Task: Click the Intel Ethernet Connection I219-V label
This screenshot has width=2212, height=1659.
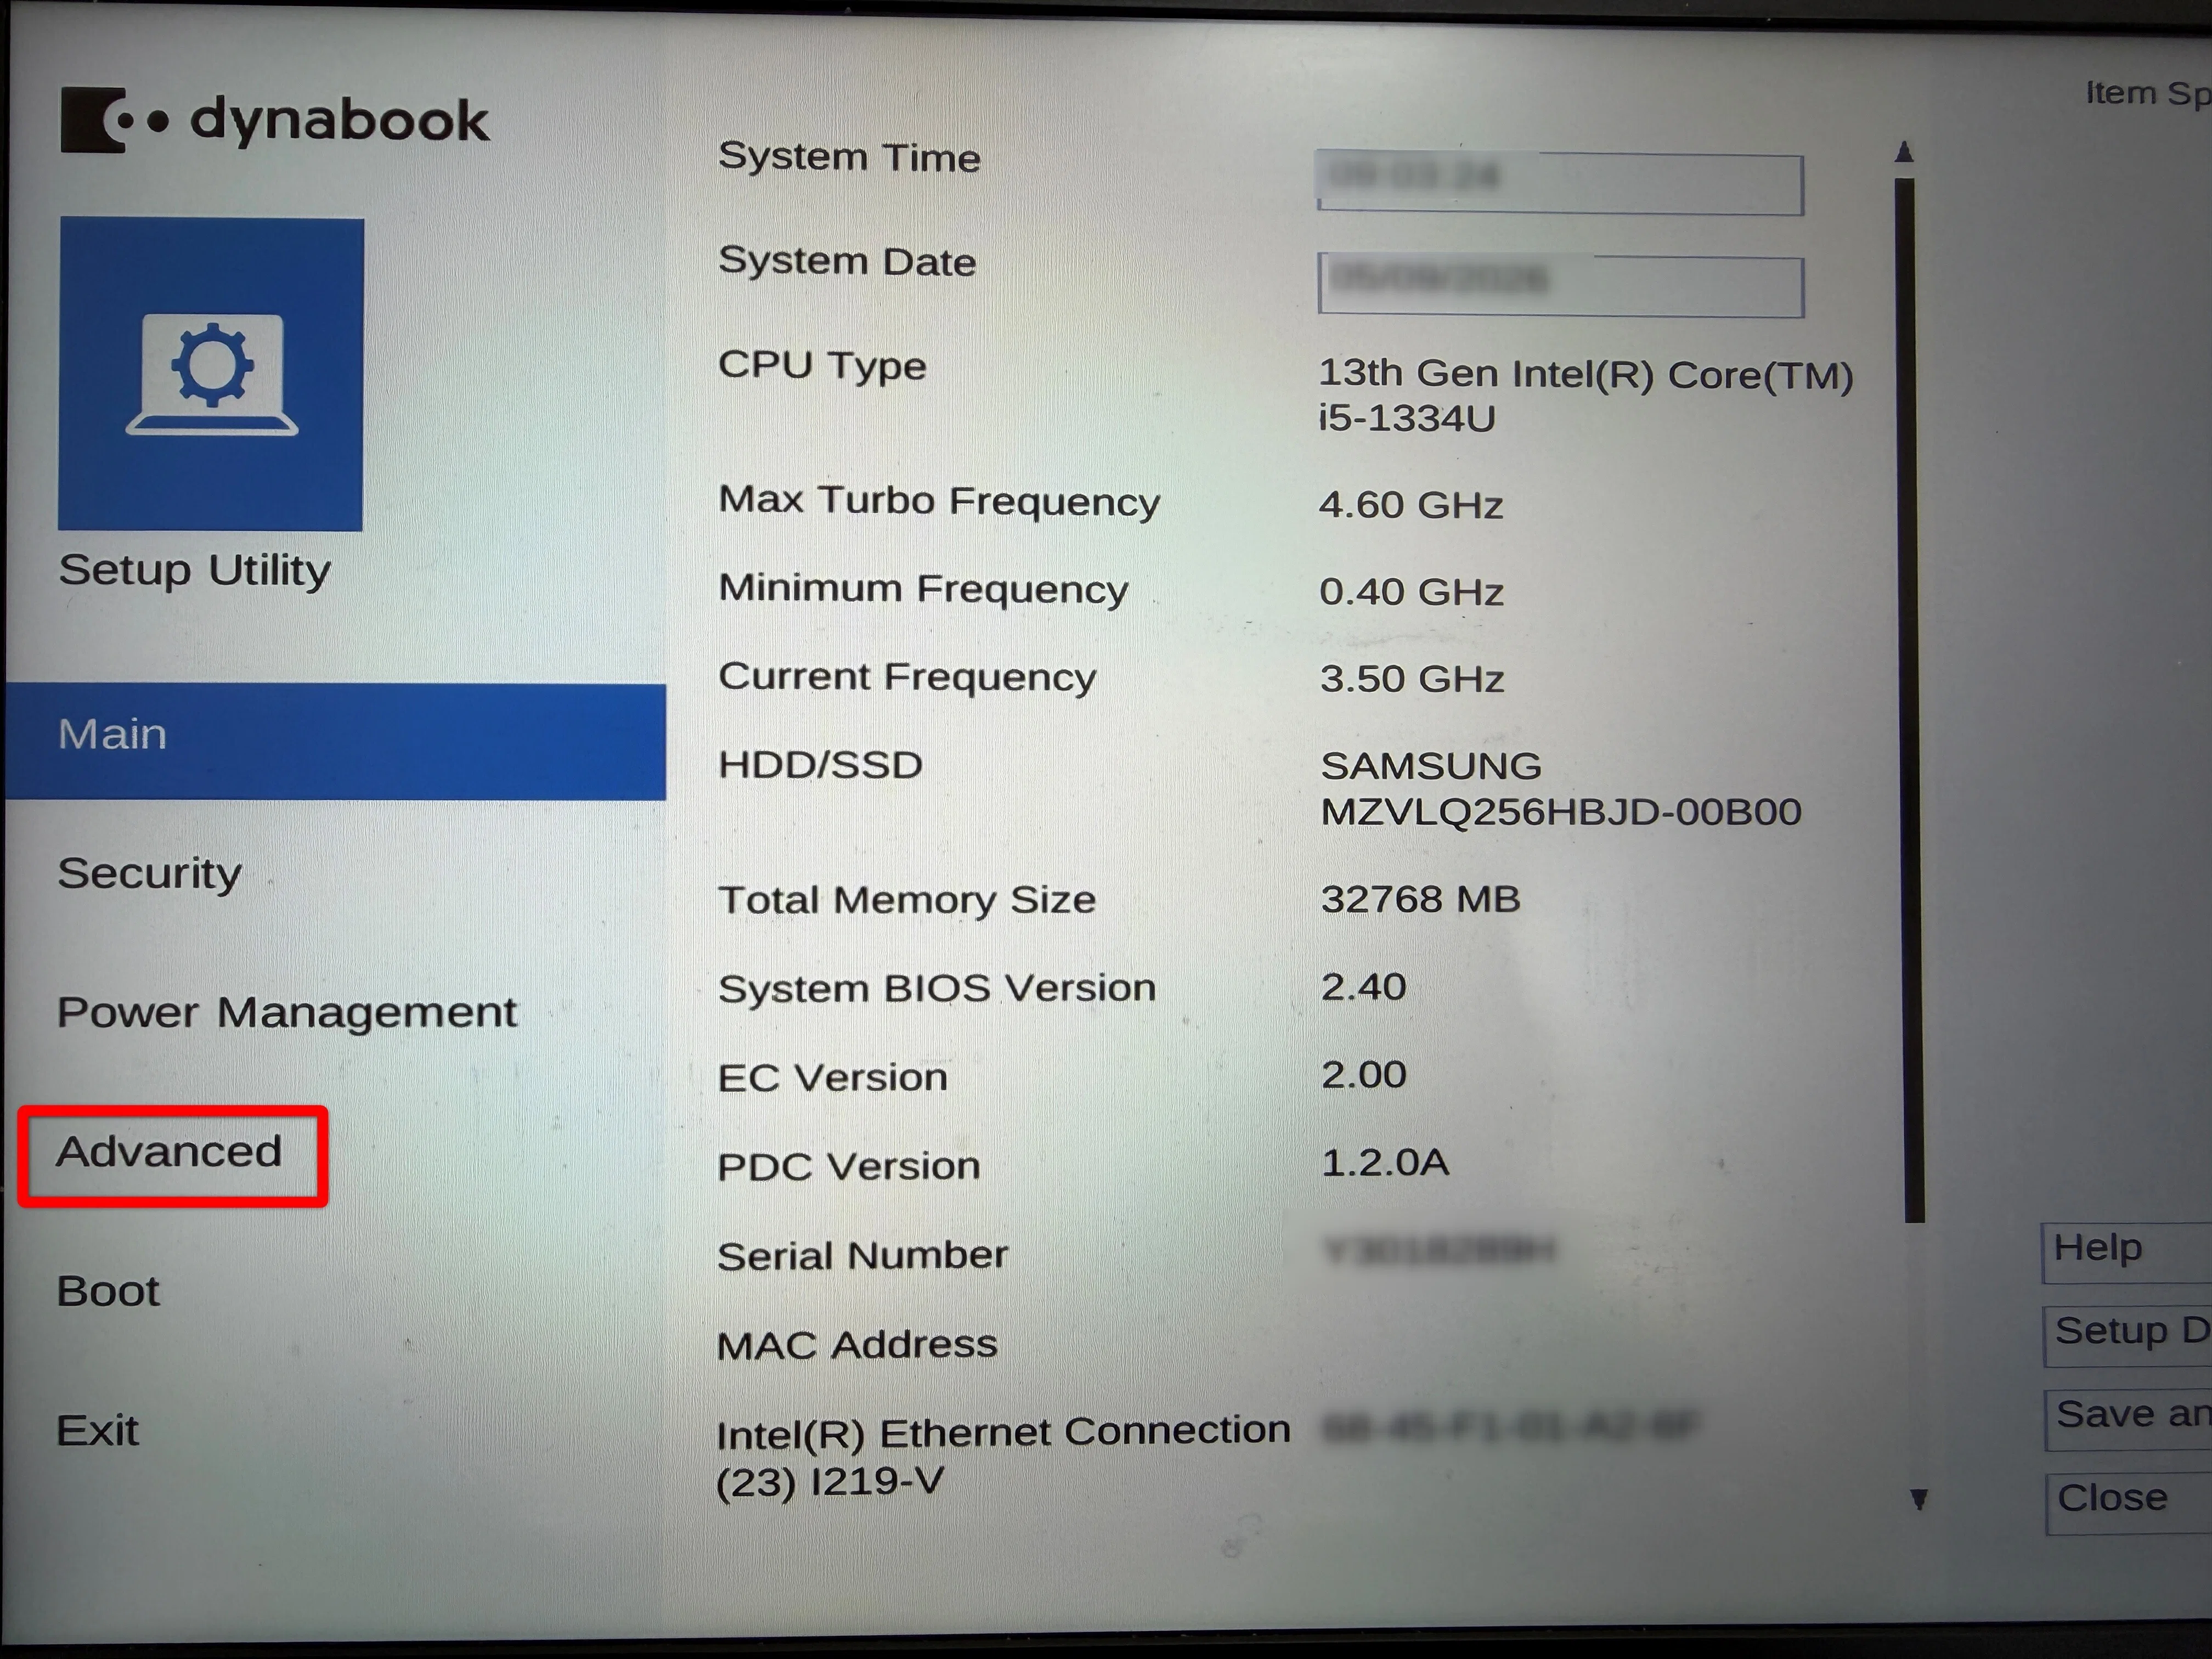Action: (x=1003, y=1457)
